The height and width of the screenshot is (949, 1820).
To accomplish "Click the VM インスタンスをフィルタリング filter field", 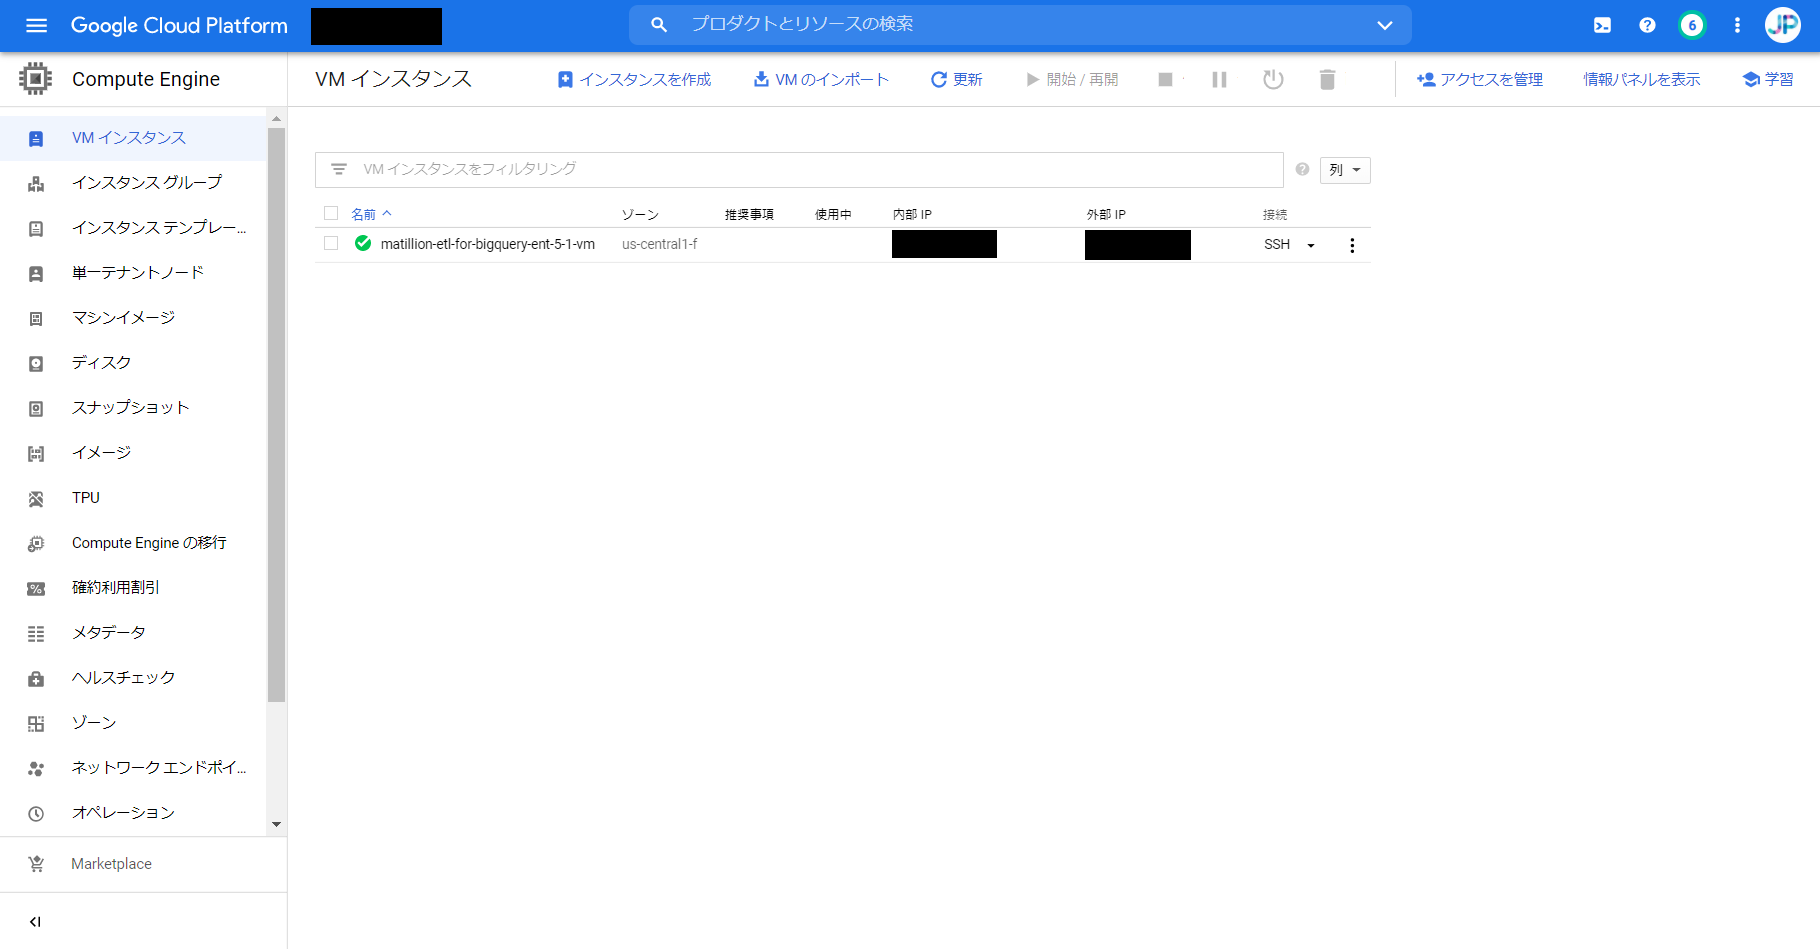I will pos(799,170).
